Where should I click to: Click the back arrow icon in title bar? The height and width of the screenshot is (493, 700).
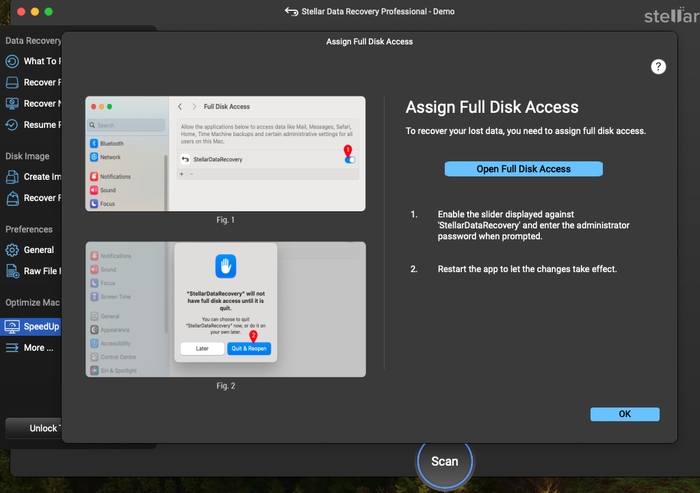291,12
